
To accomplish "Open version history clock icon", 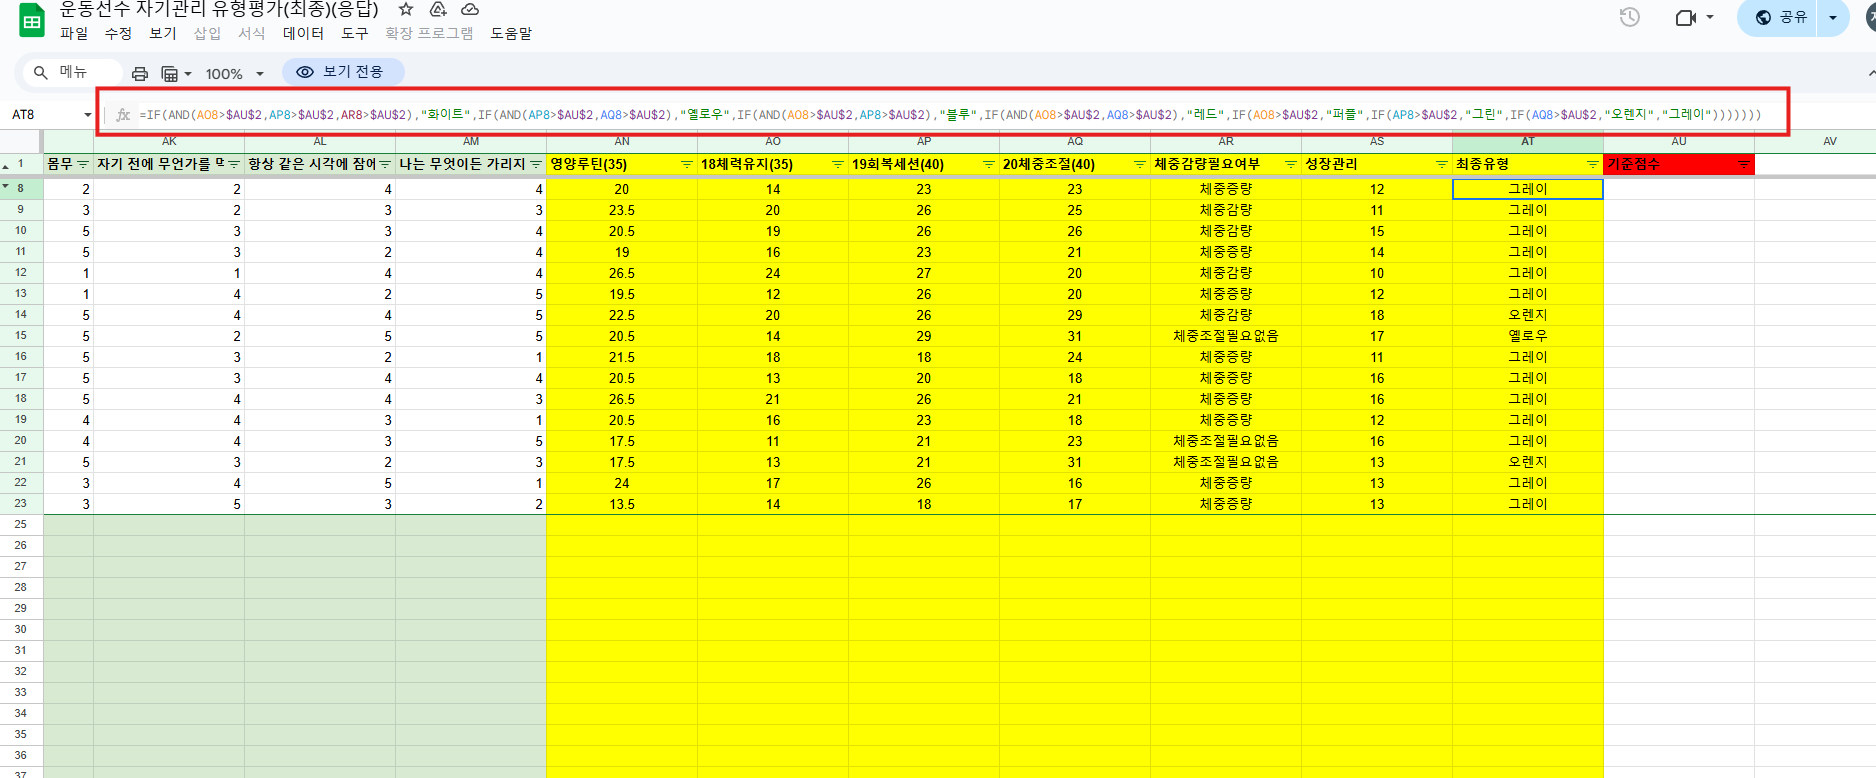I will (x=1630, y=17).
